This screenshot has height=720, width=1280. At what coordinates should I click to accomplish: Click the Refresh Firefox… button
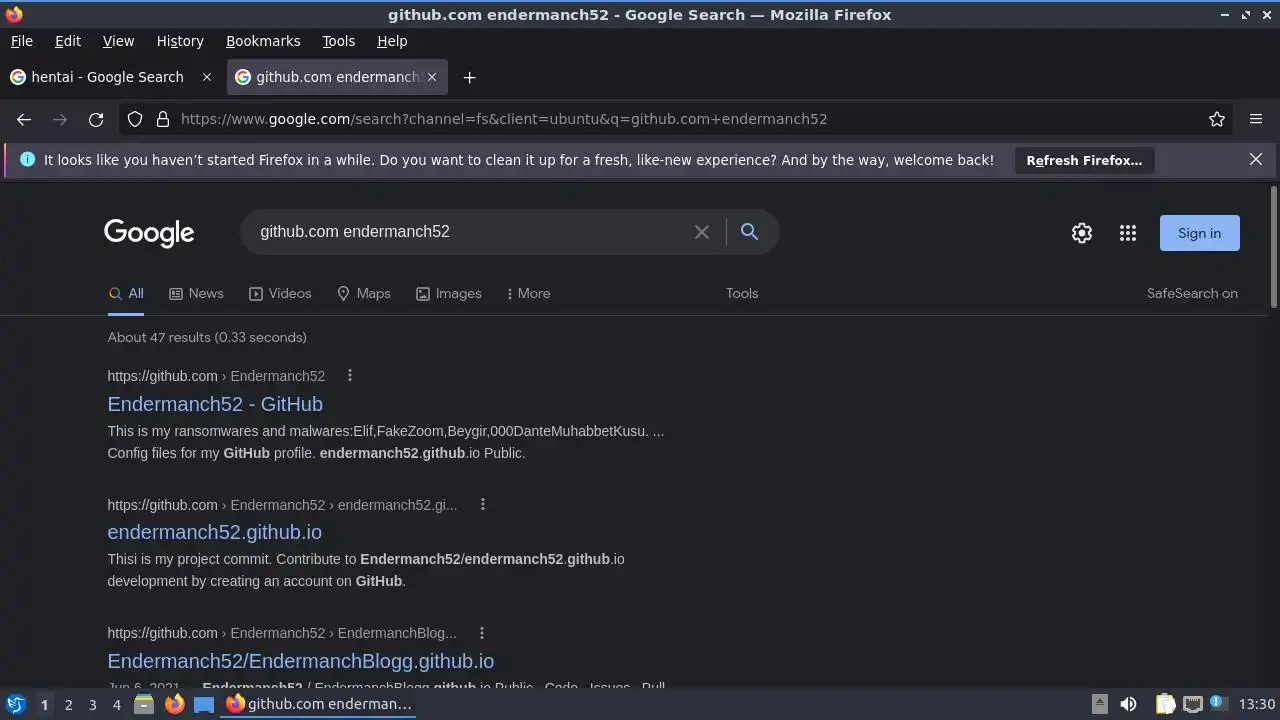1084,160
